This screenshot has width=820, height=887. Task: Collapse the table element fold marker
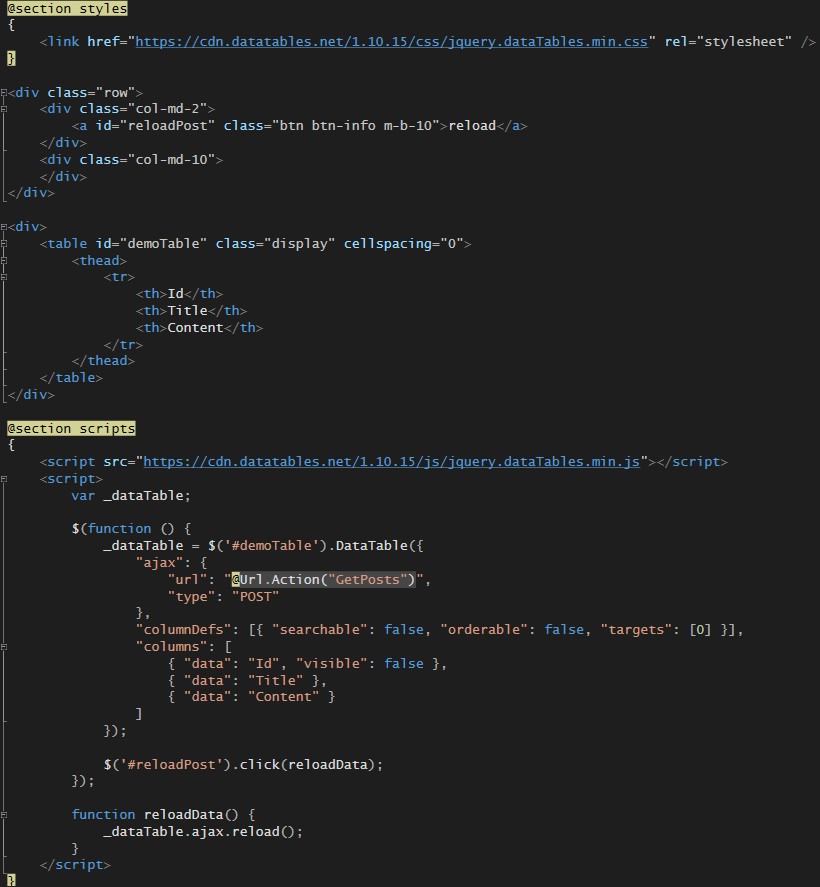[4, 243]
